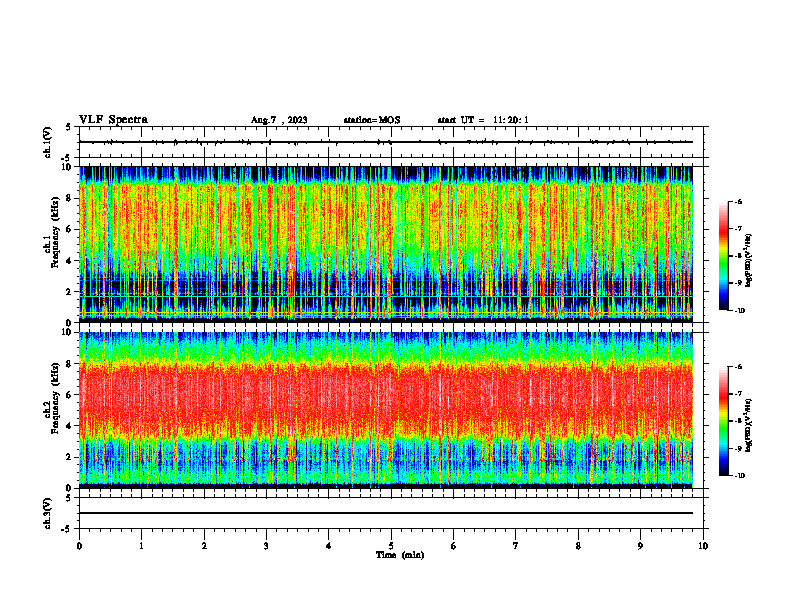Screen dimensions: 792x612
Task: Click the "5" tick on ch.3(V) axis
Action: 69,498
